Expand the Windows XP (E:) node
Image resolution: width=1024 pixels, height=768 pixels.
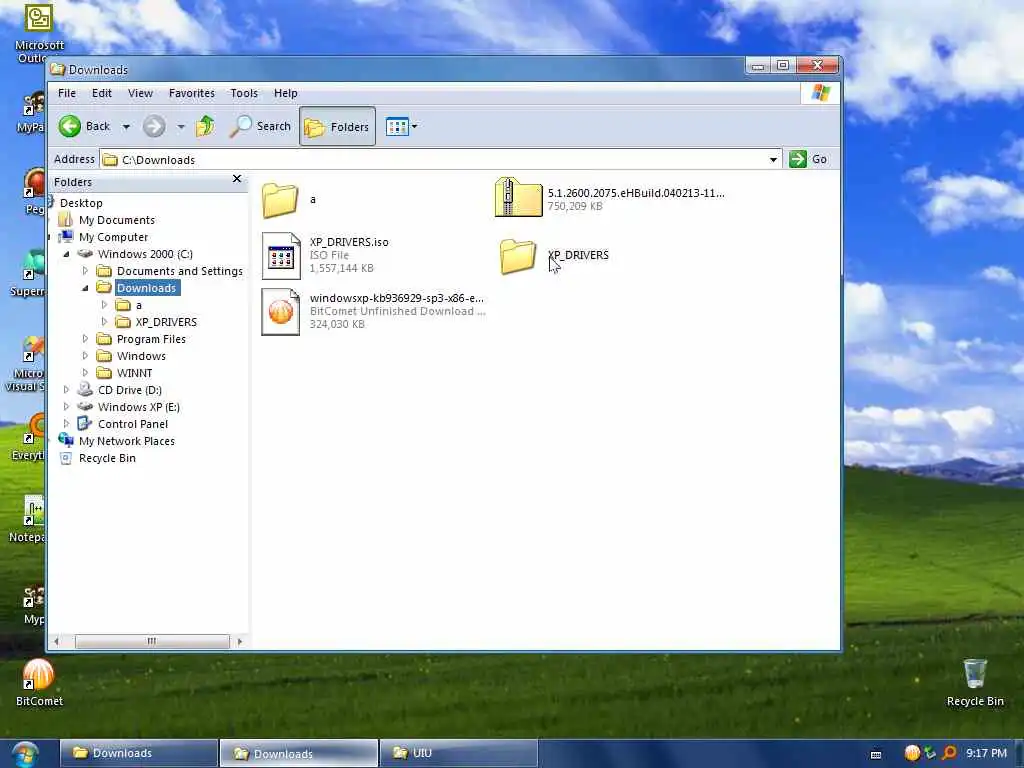66,406
